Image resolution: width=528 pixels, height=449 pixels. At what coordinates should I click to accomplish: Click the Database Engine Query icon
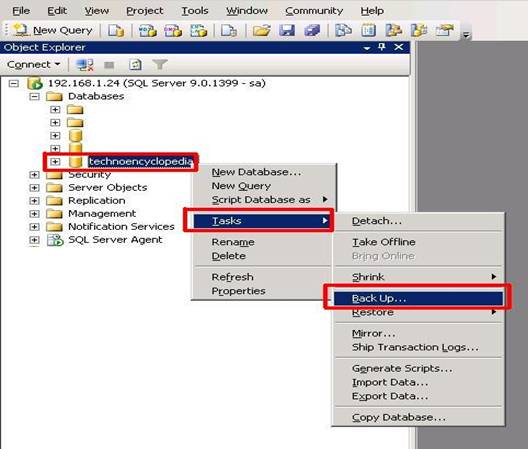pyautogui.click(x=116, y=31)
